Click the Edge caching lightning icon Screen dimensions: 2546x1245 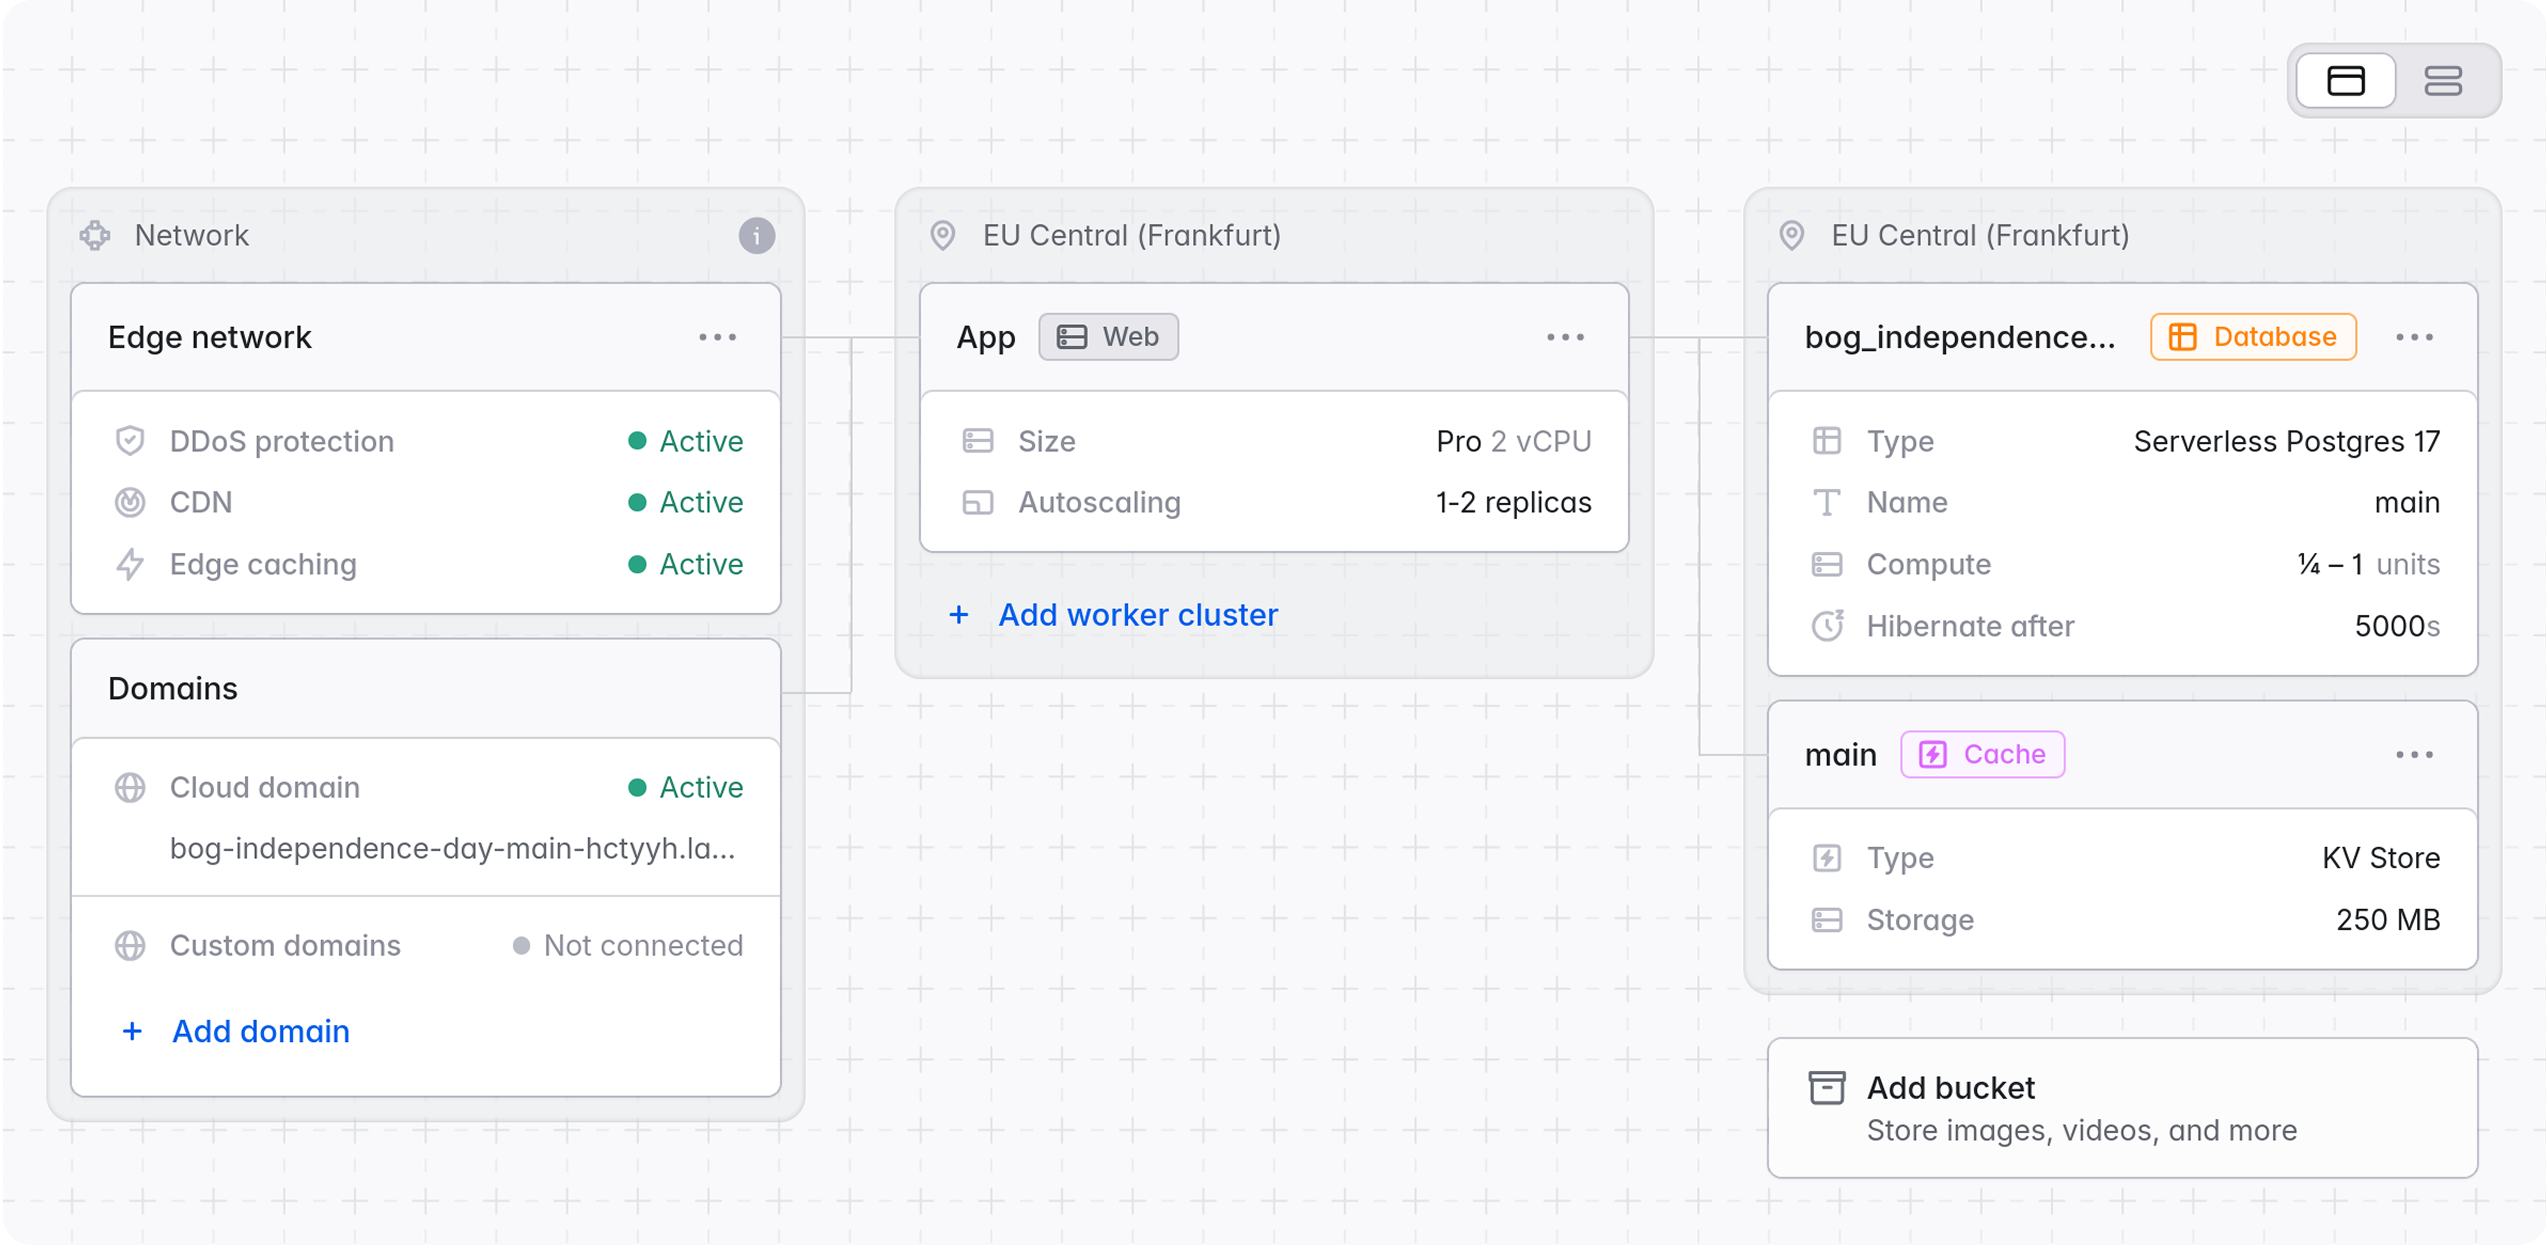130,565
